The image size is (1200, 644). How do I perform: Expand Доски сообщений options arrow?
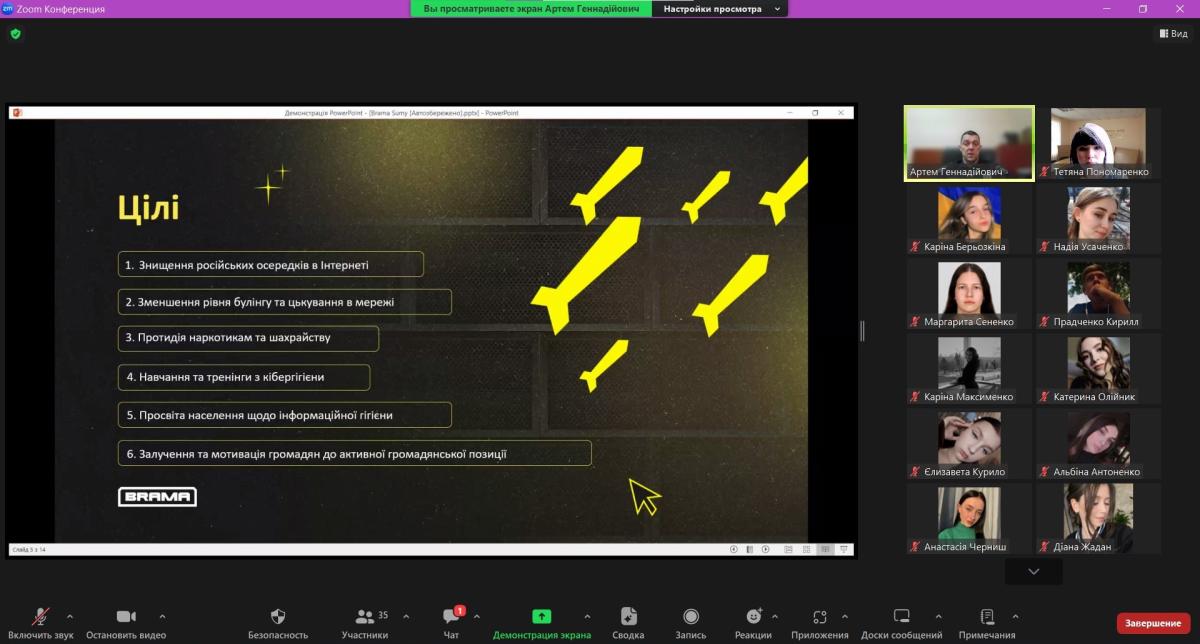[938, 616]
